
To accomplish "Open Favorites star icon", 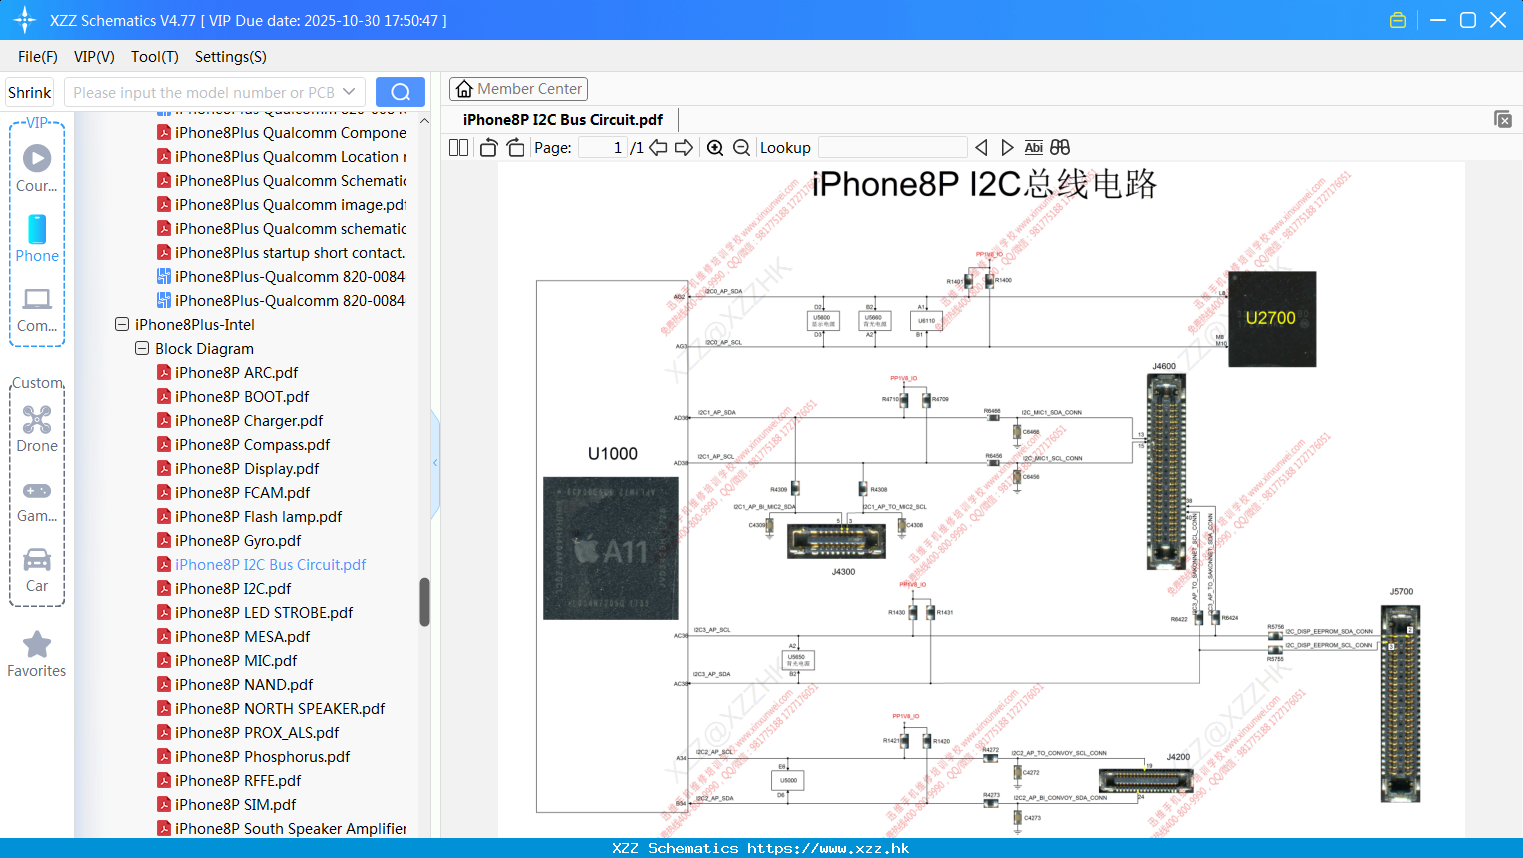I will [x=37, y=644].
